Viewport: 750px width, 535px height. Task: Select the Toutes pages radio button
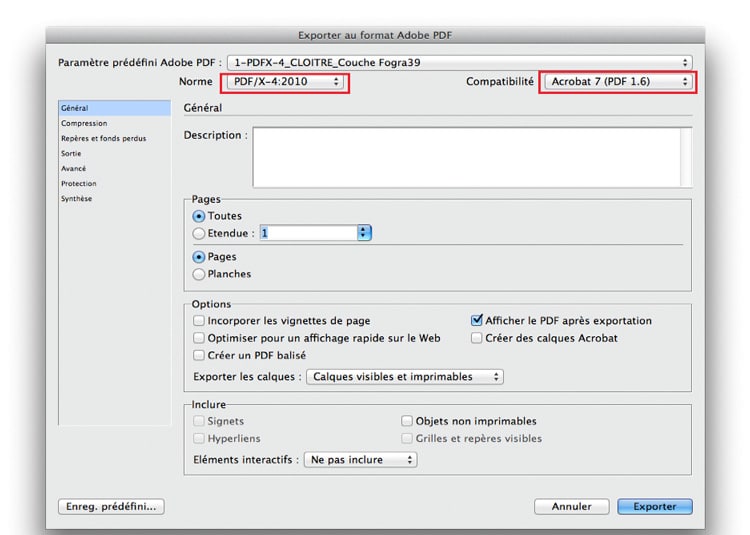[x=199, y=216]
